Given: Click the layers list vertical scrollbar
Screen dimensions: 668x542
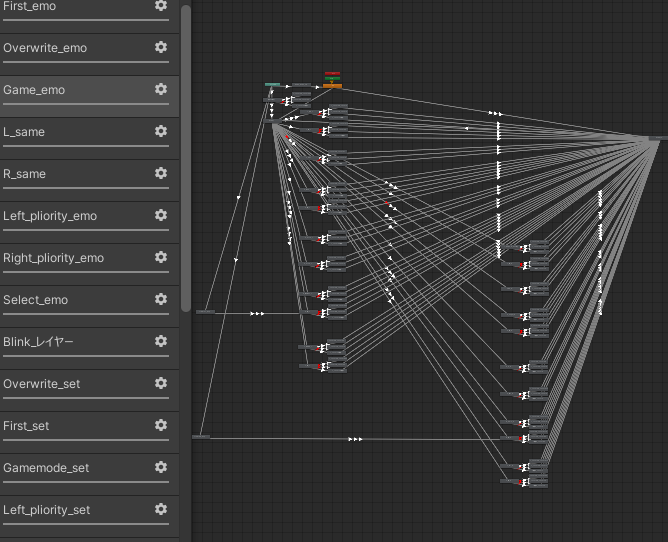Looking at the screenshot, I should (x=186, y=159).
